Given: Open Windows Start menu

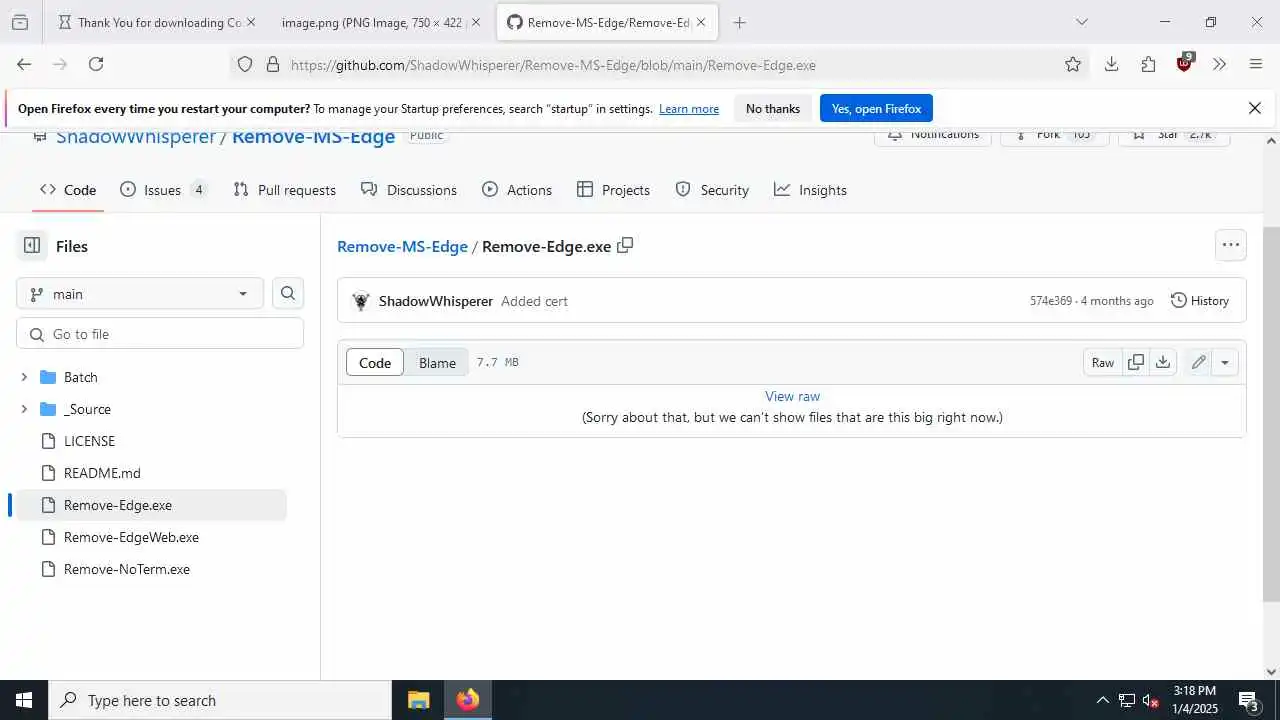Looking at the screenshot, I should click(24, 700).
